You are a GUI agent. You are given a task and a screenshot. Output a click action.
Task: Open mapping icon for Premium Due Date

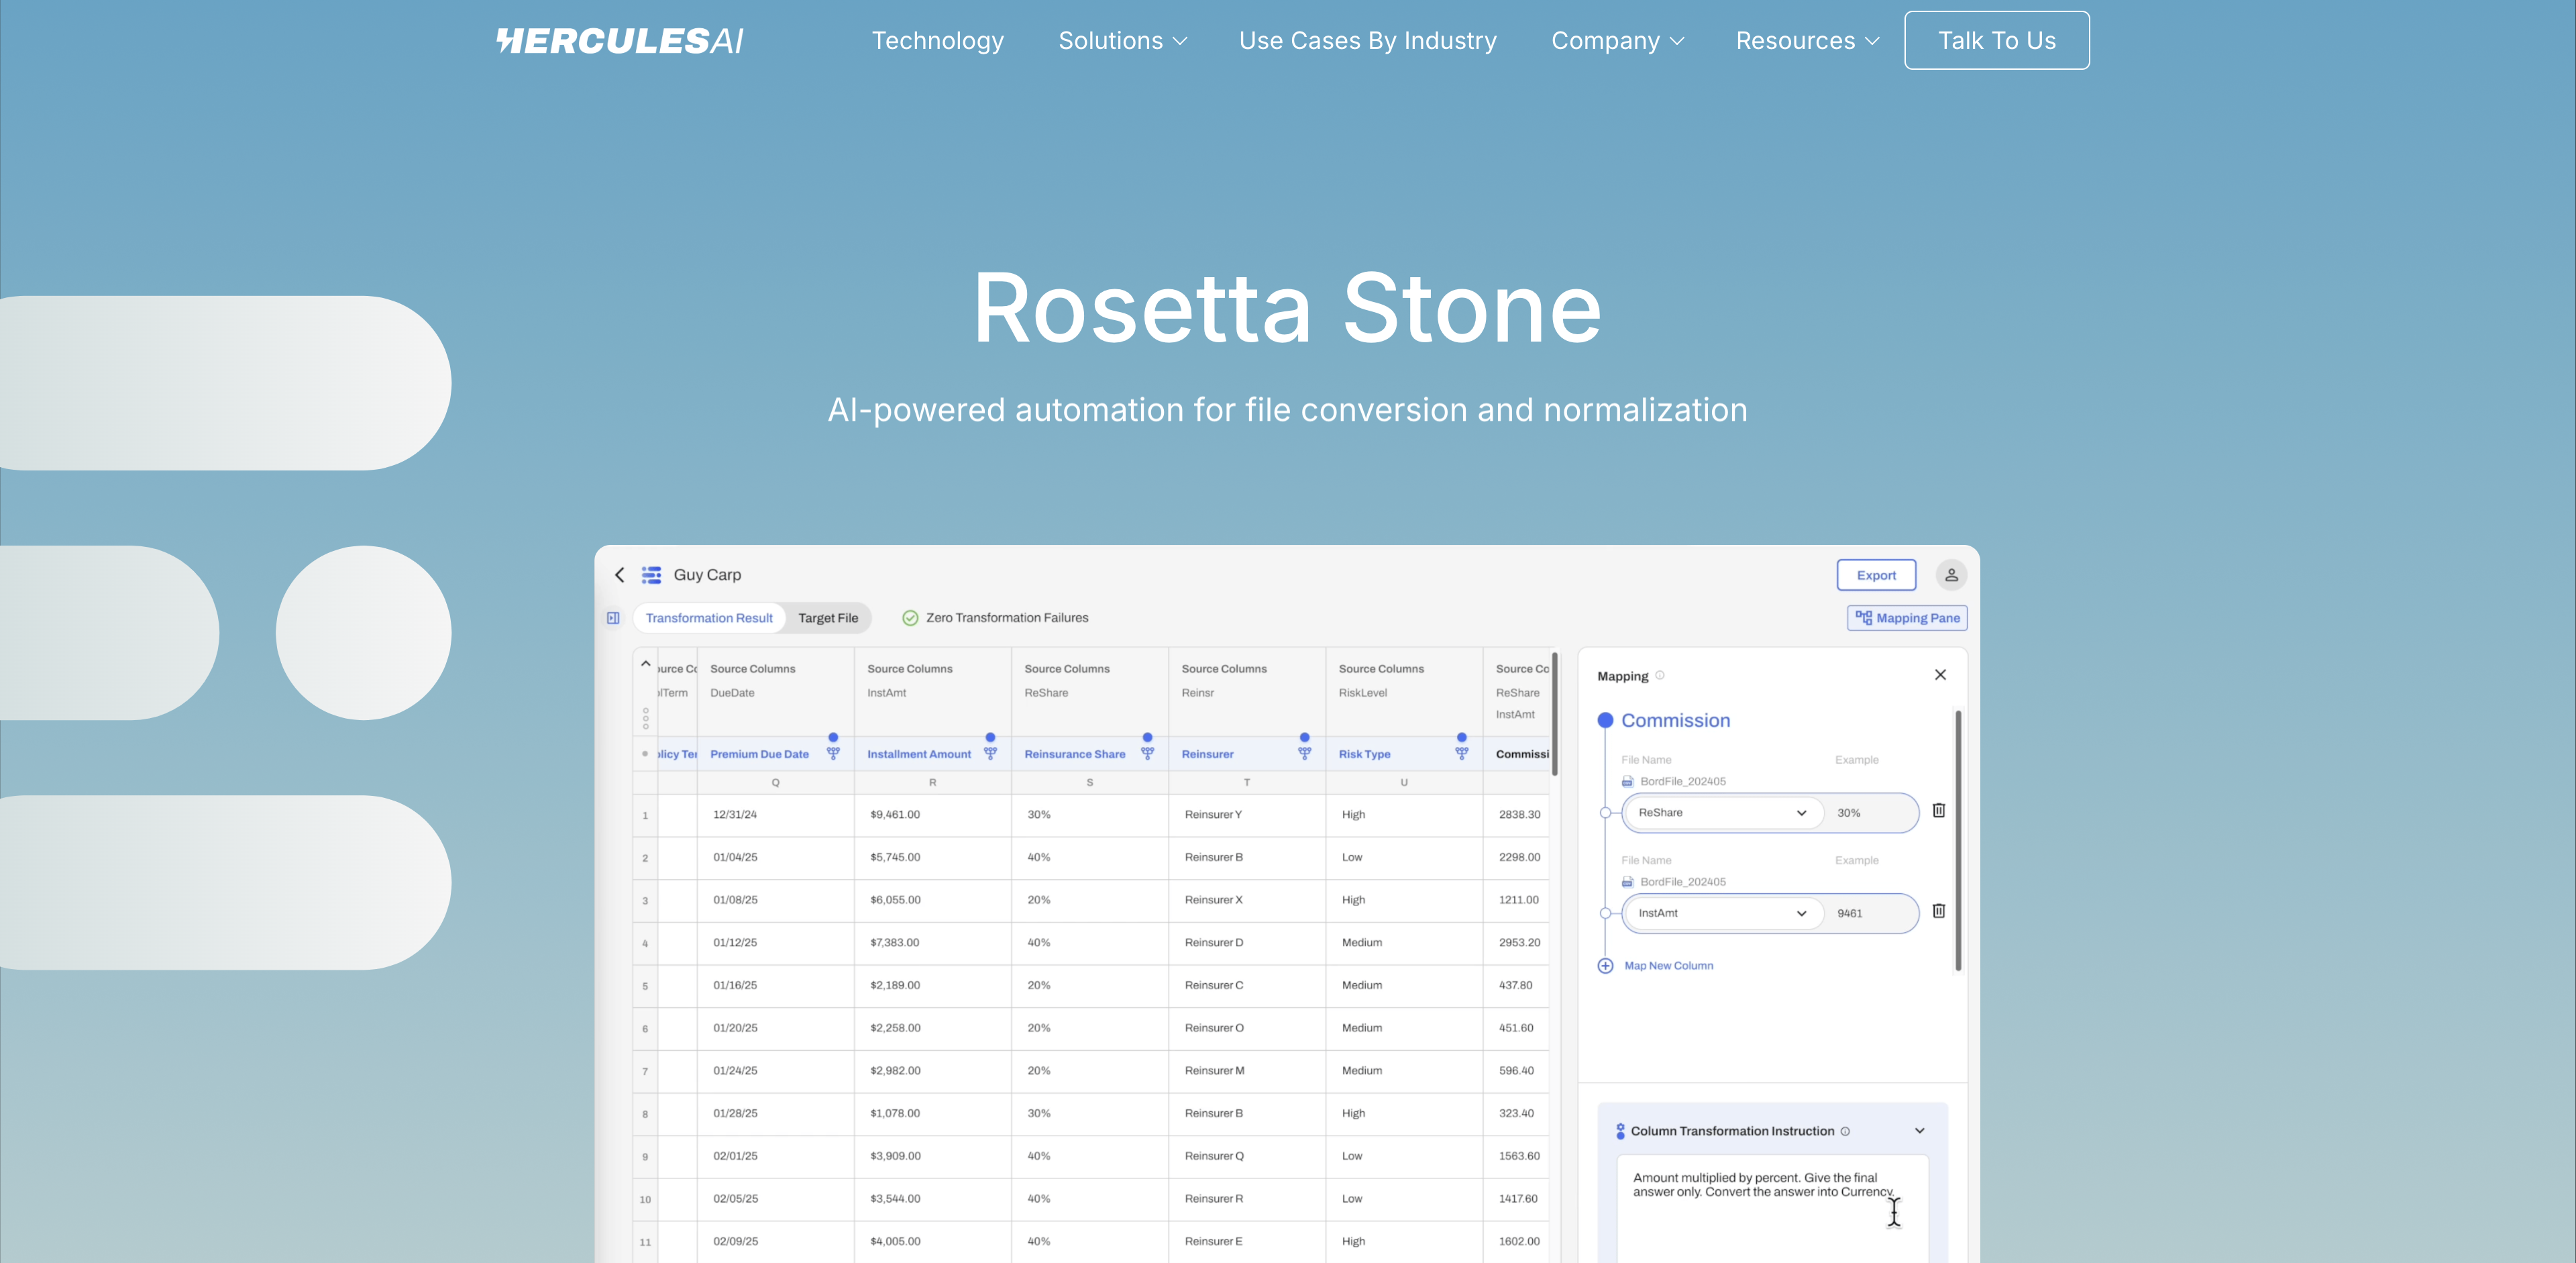[833, 753]
